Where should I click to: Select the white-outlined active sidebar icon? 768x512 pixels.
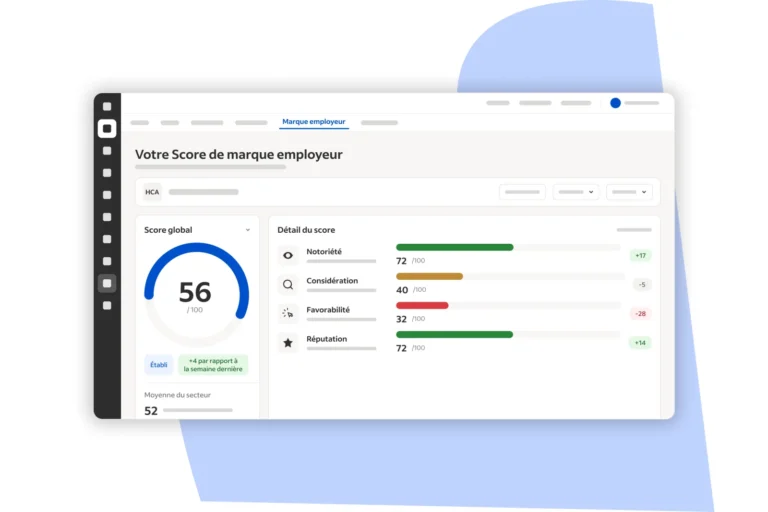pos(107,129)
